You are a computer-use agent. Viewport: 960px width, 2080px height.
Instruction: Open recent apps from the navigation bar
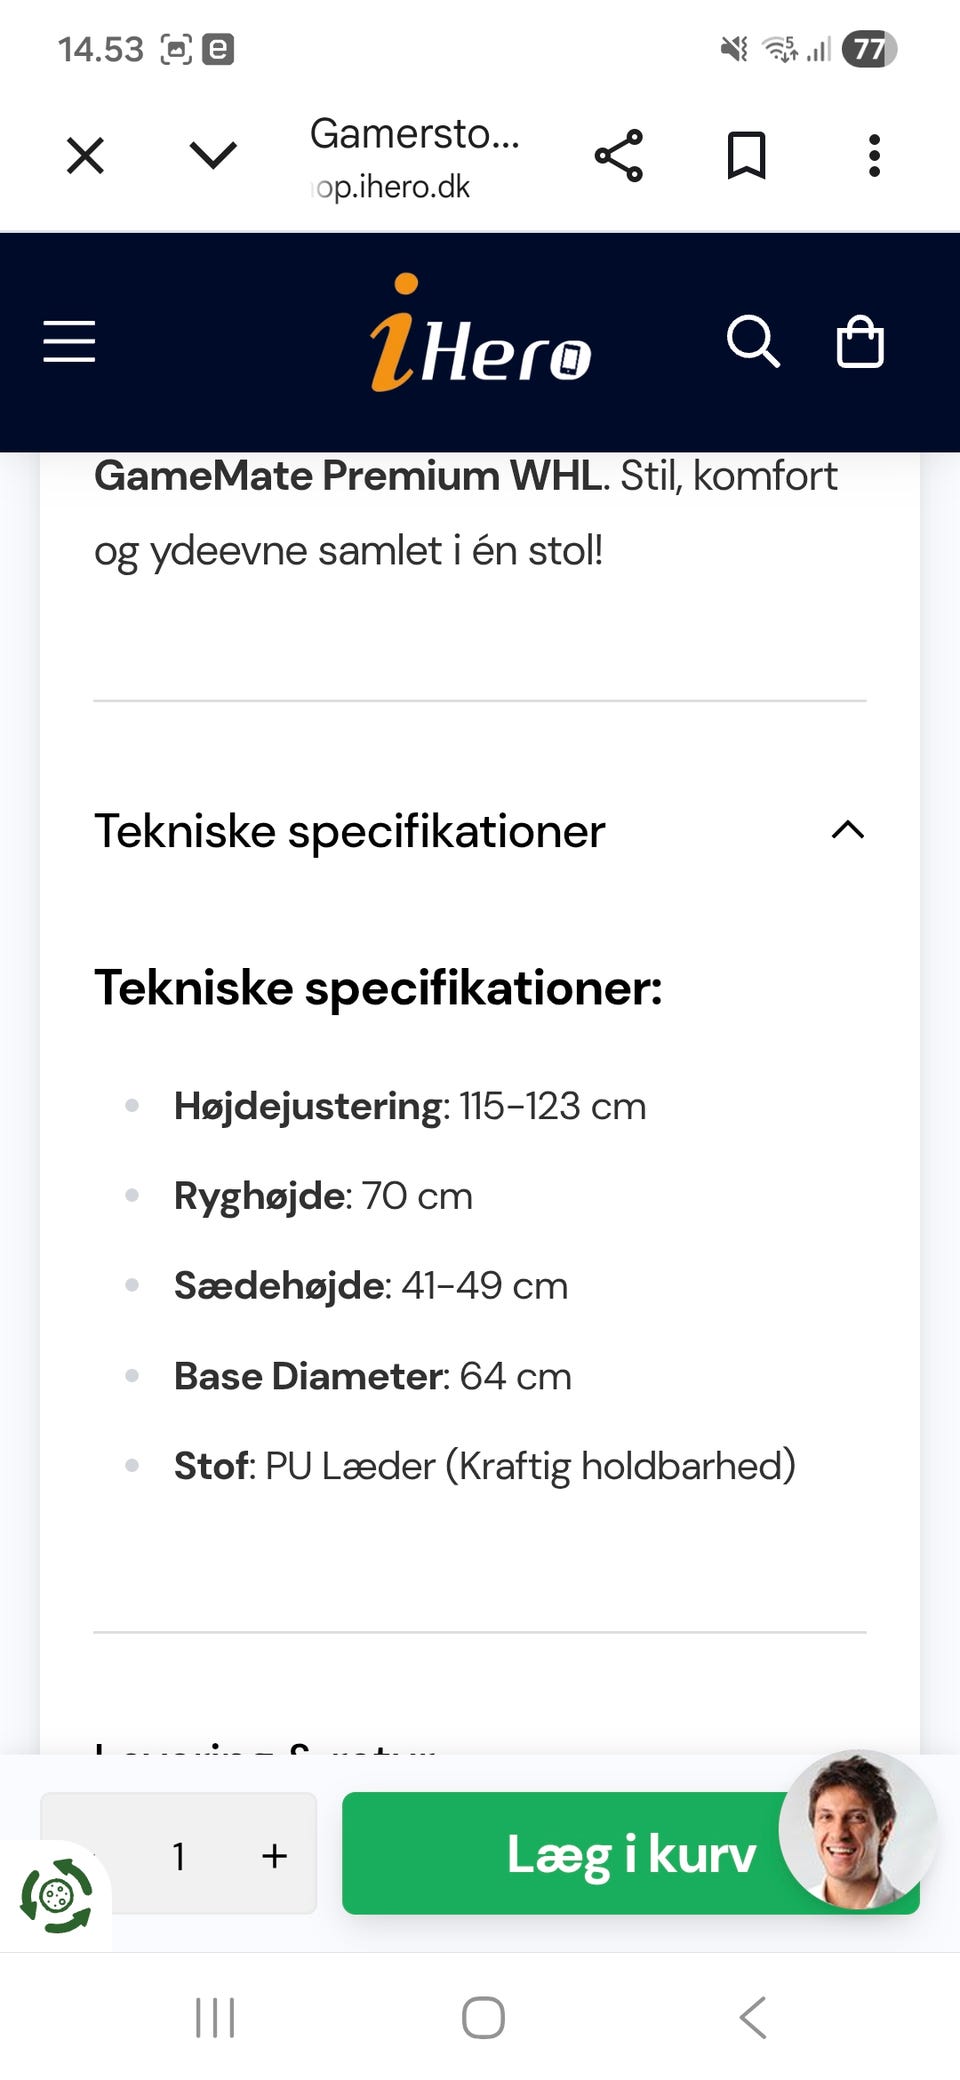(x=214, y=2018)
